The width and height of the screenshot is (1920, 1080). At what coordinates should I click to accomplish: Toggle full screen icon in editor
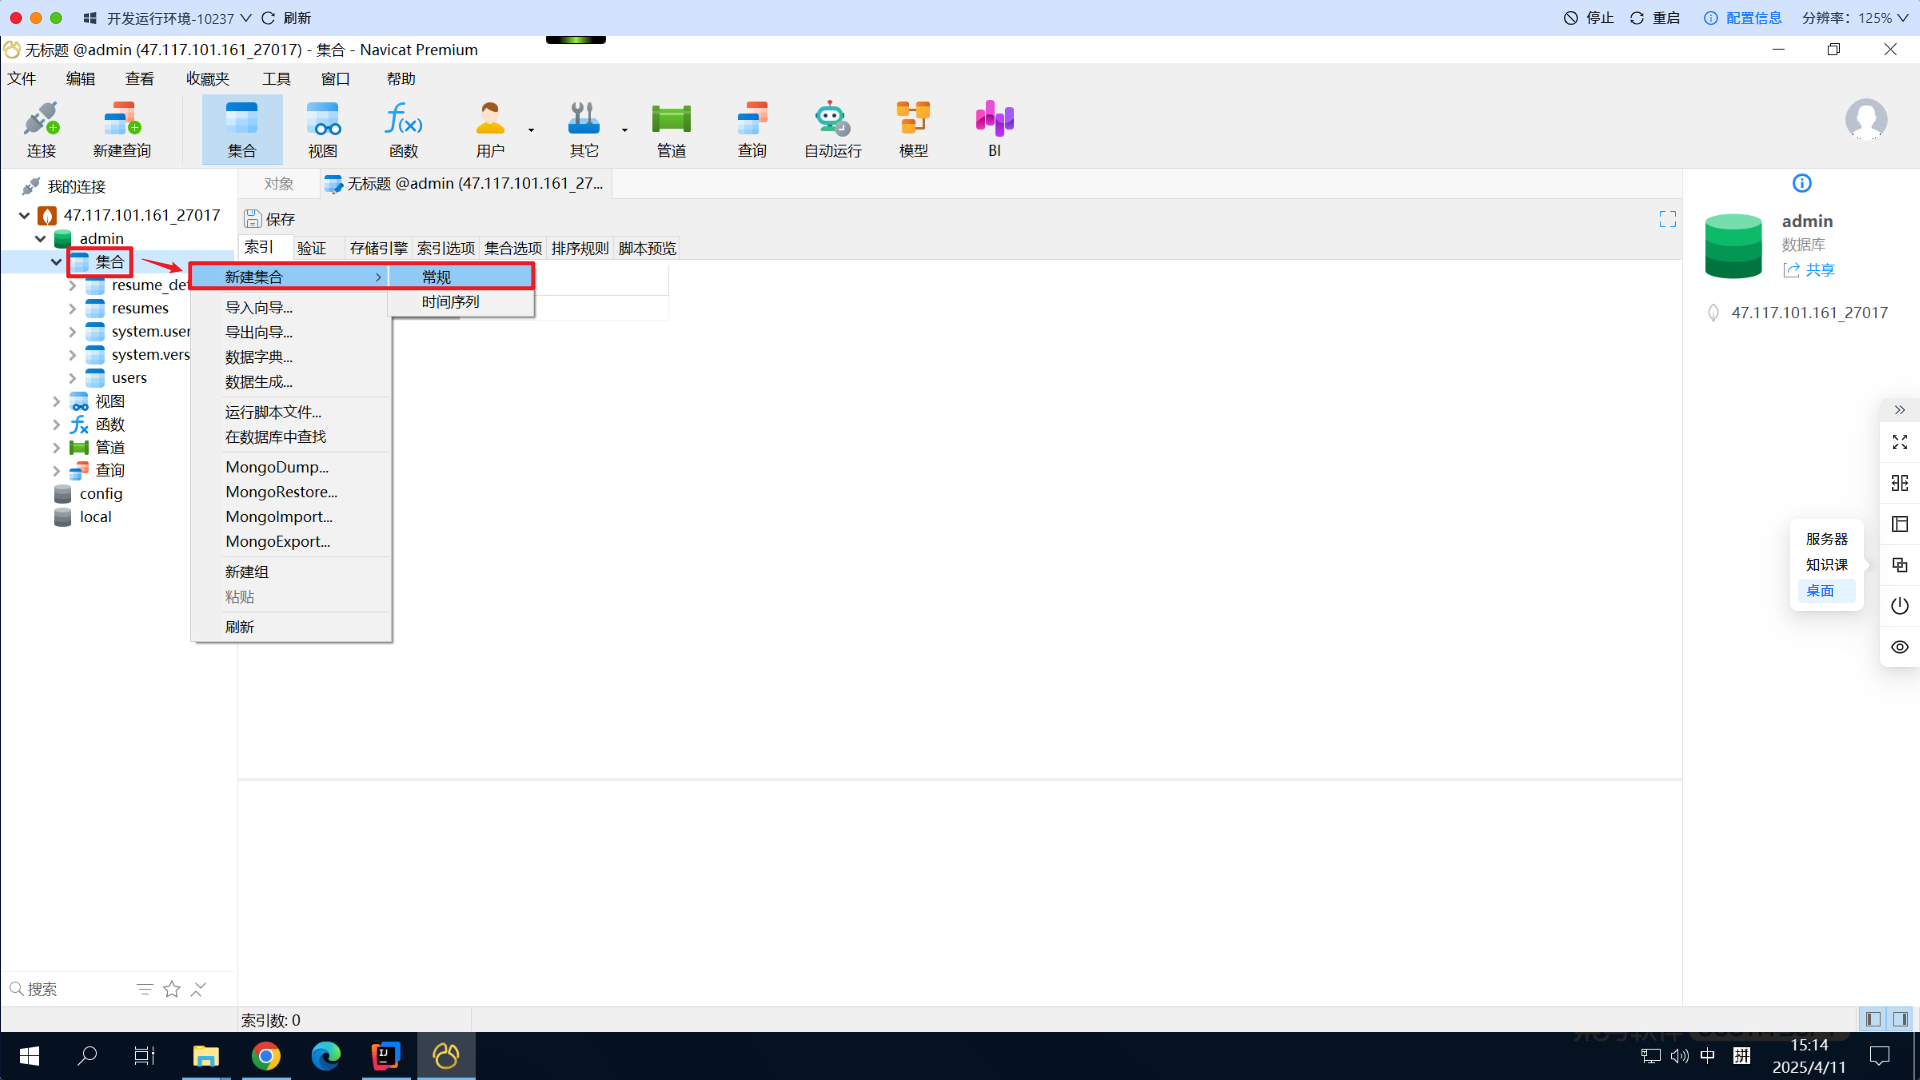1668,219
